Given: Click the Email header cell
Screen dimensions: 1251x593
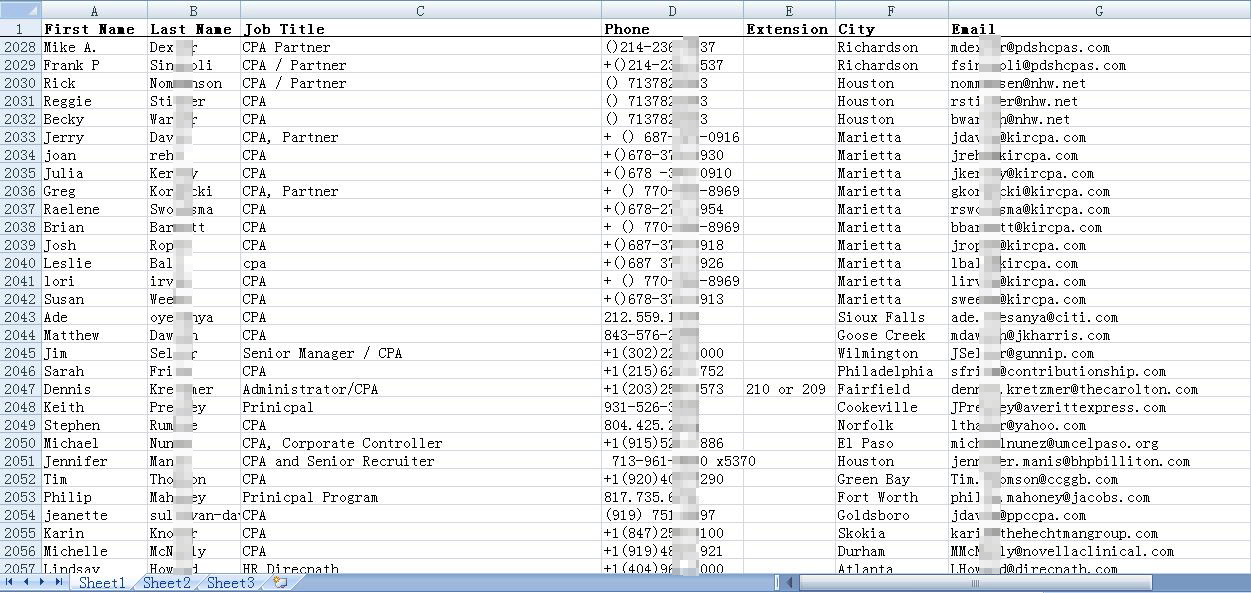Looking at the screenshot, I should click(1098, 29).
